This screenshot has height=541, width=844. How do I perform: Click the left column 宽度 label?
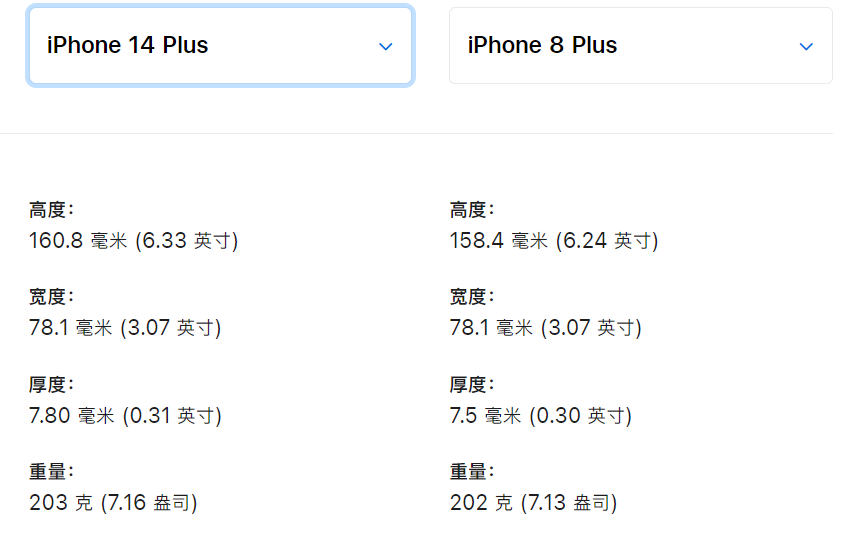point(51,297)
